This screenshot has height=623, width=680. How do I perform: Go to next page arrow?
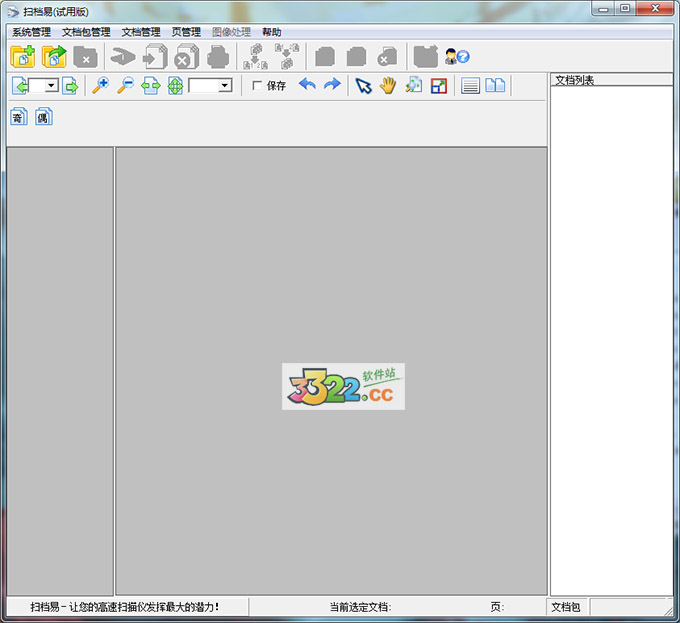click(x=70, y=85)
